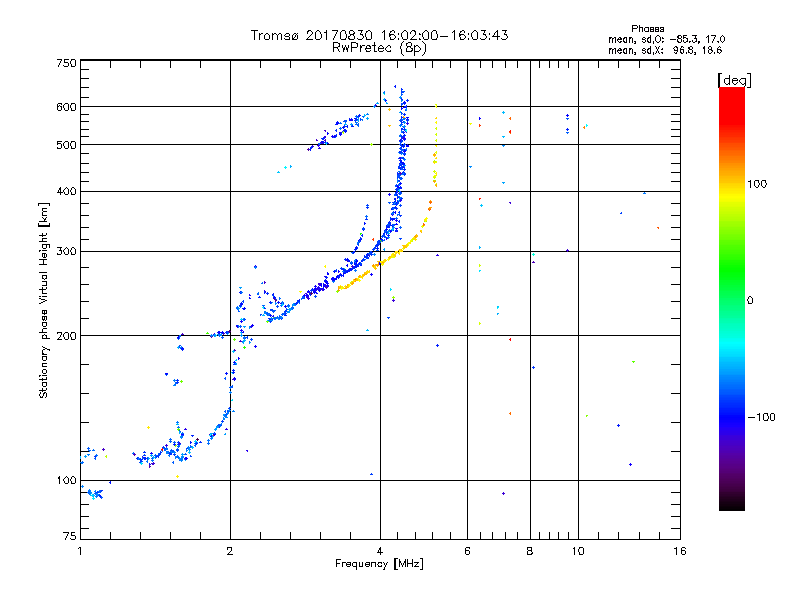The height and width of the screenshot is (600, 800).
Task: Click the colorbar label '0'
Action: pos(750,300)
